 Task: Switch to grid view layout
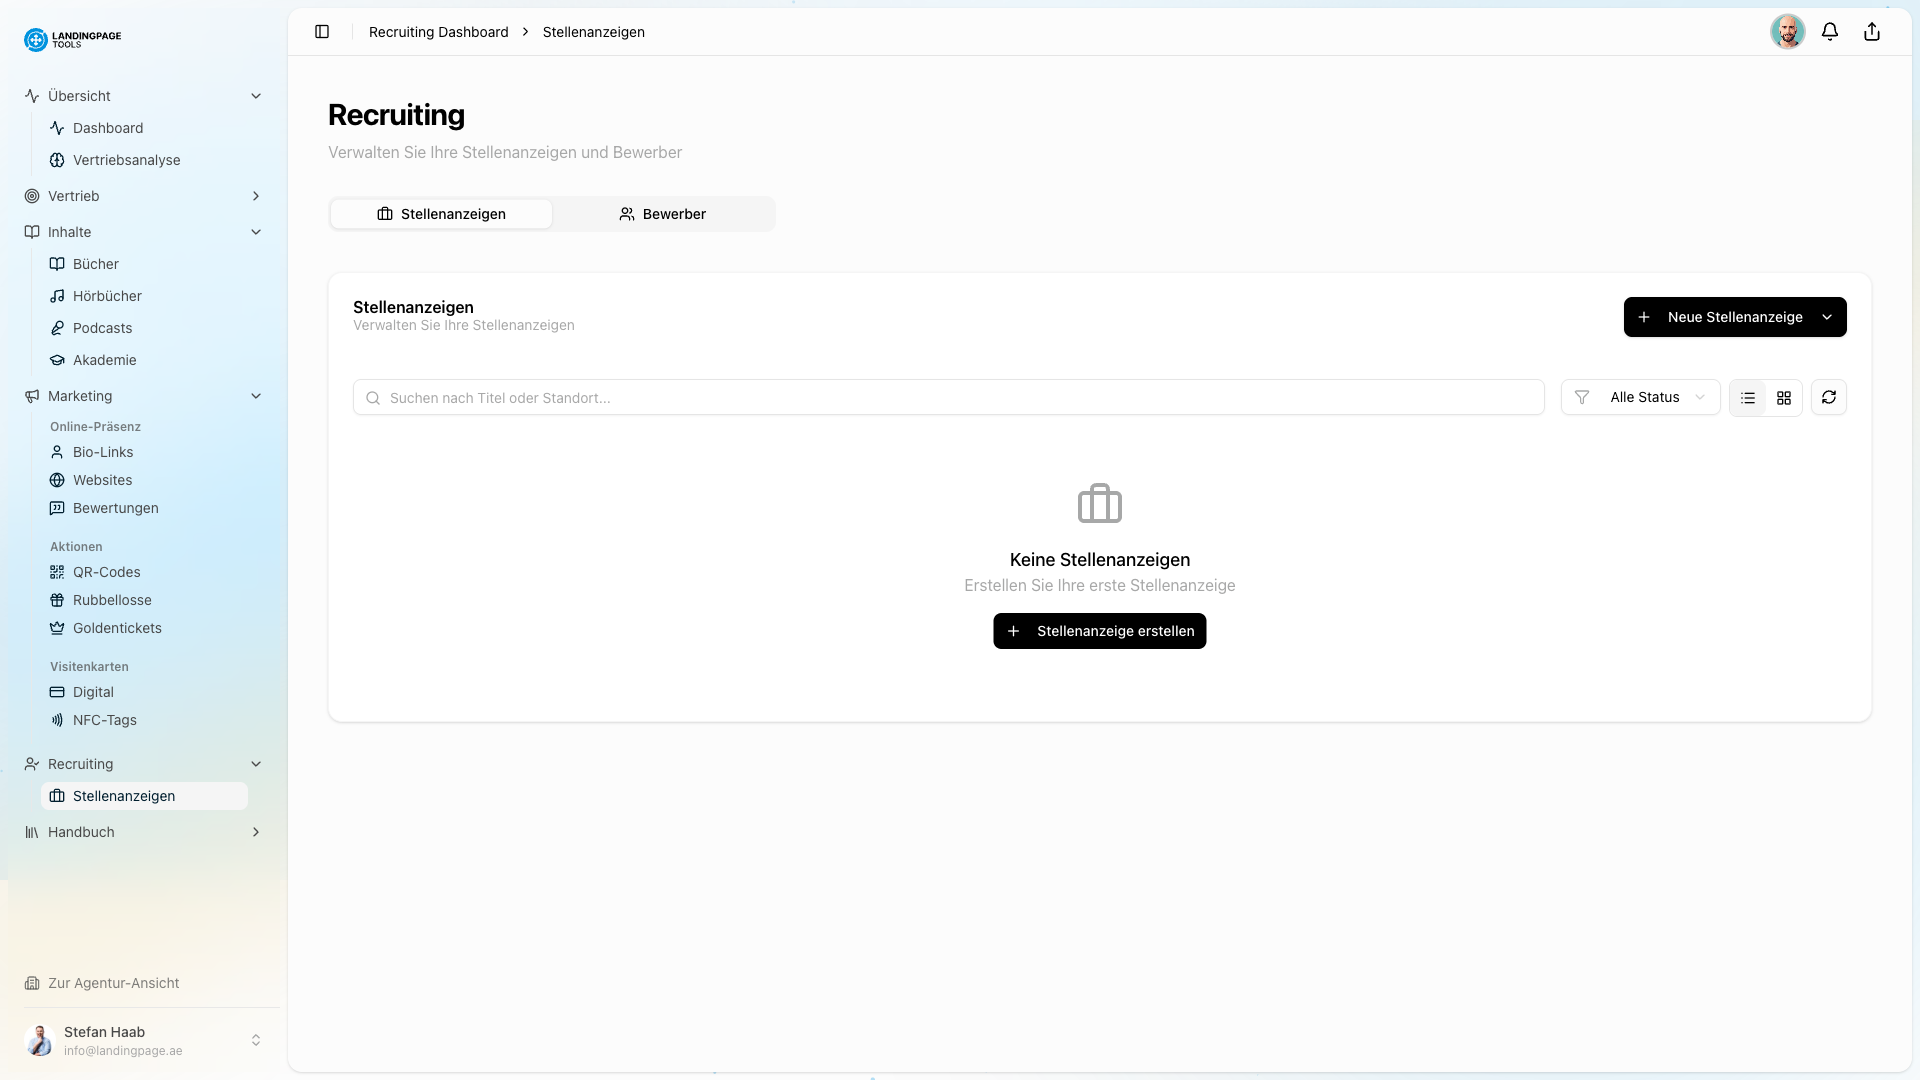coord(1784,397)
